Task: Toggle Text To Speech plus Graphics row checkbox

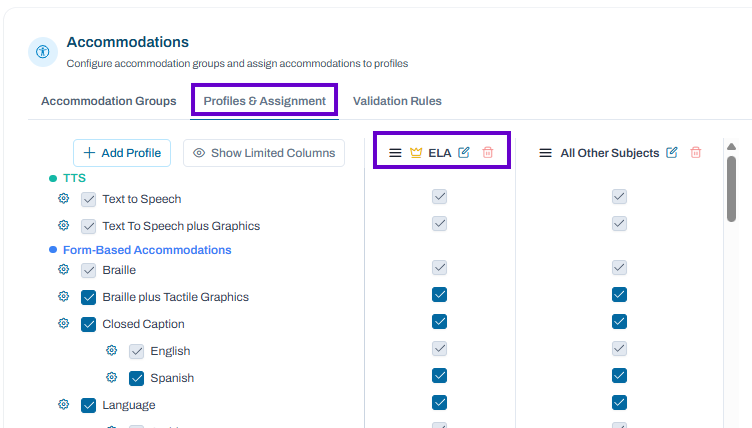Action: 88,226
